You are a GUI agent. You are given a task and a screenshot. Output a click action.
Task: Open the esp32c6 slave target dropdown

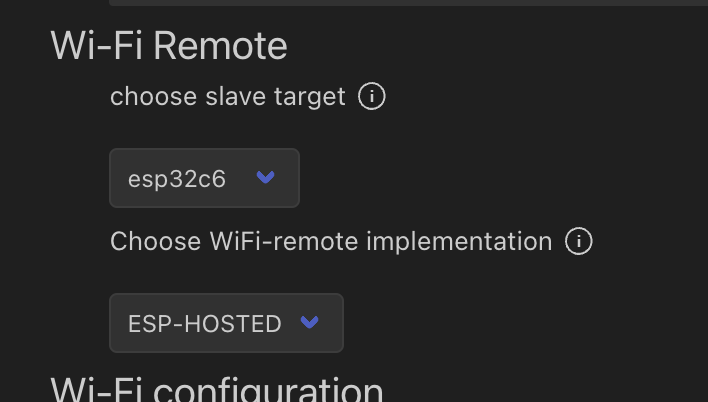(204, 178)
